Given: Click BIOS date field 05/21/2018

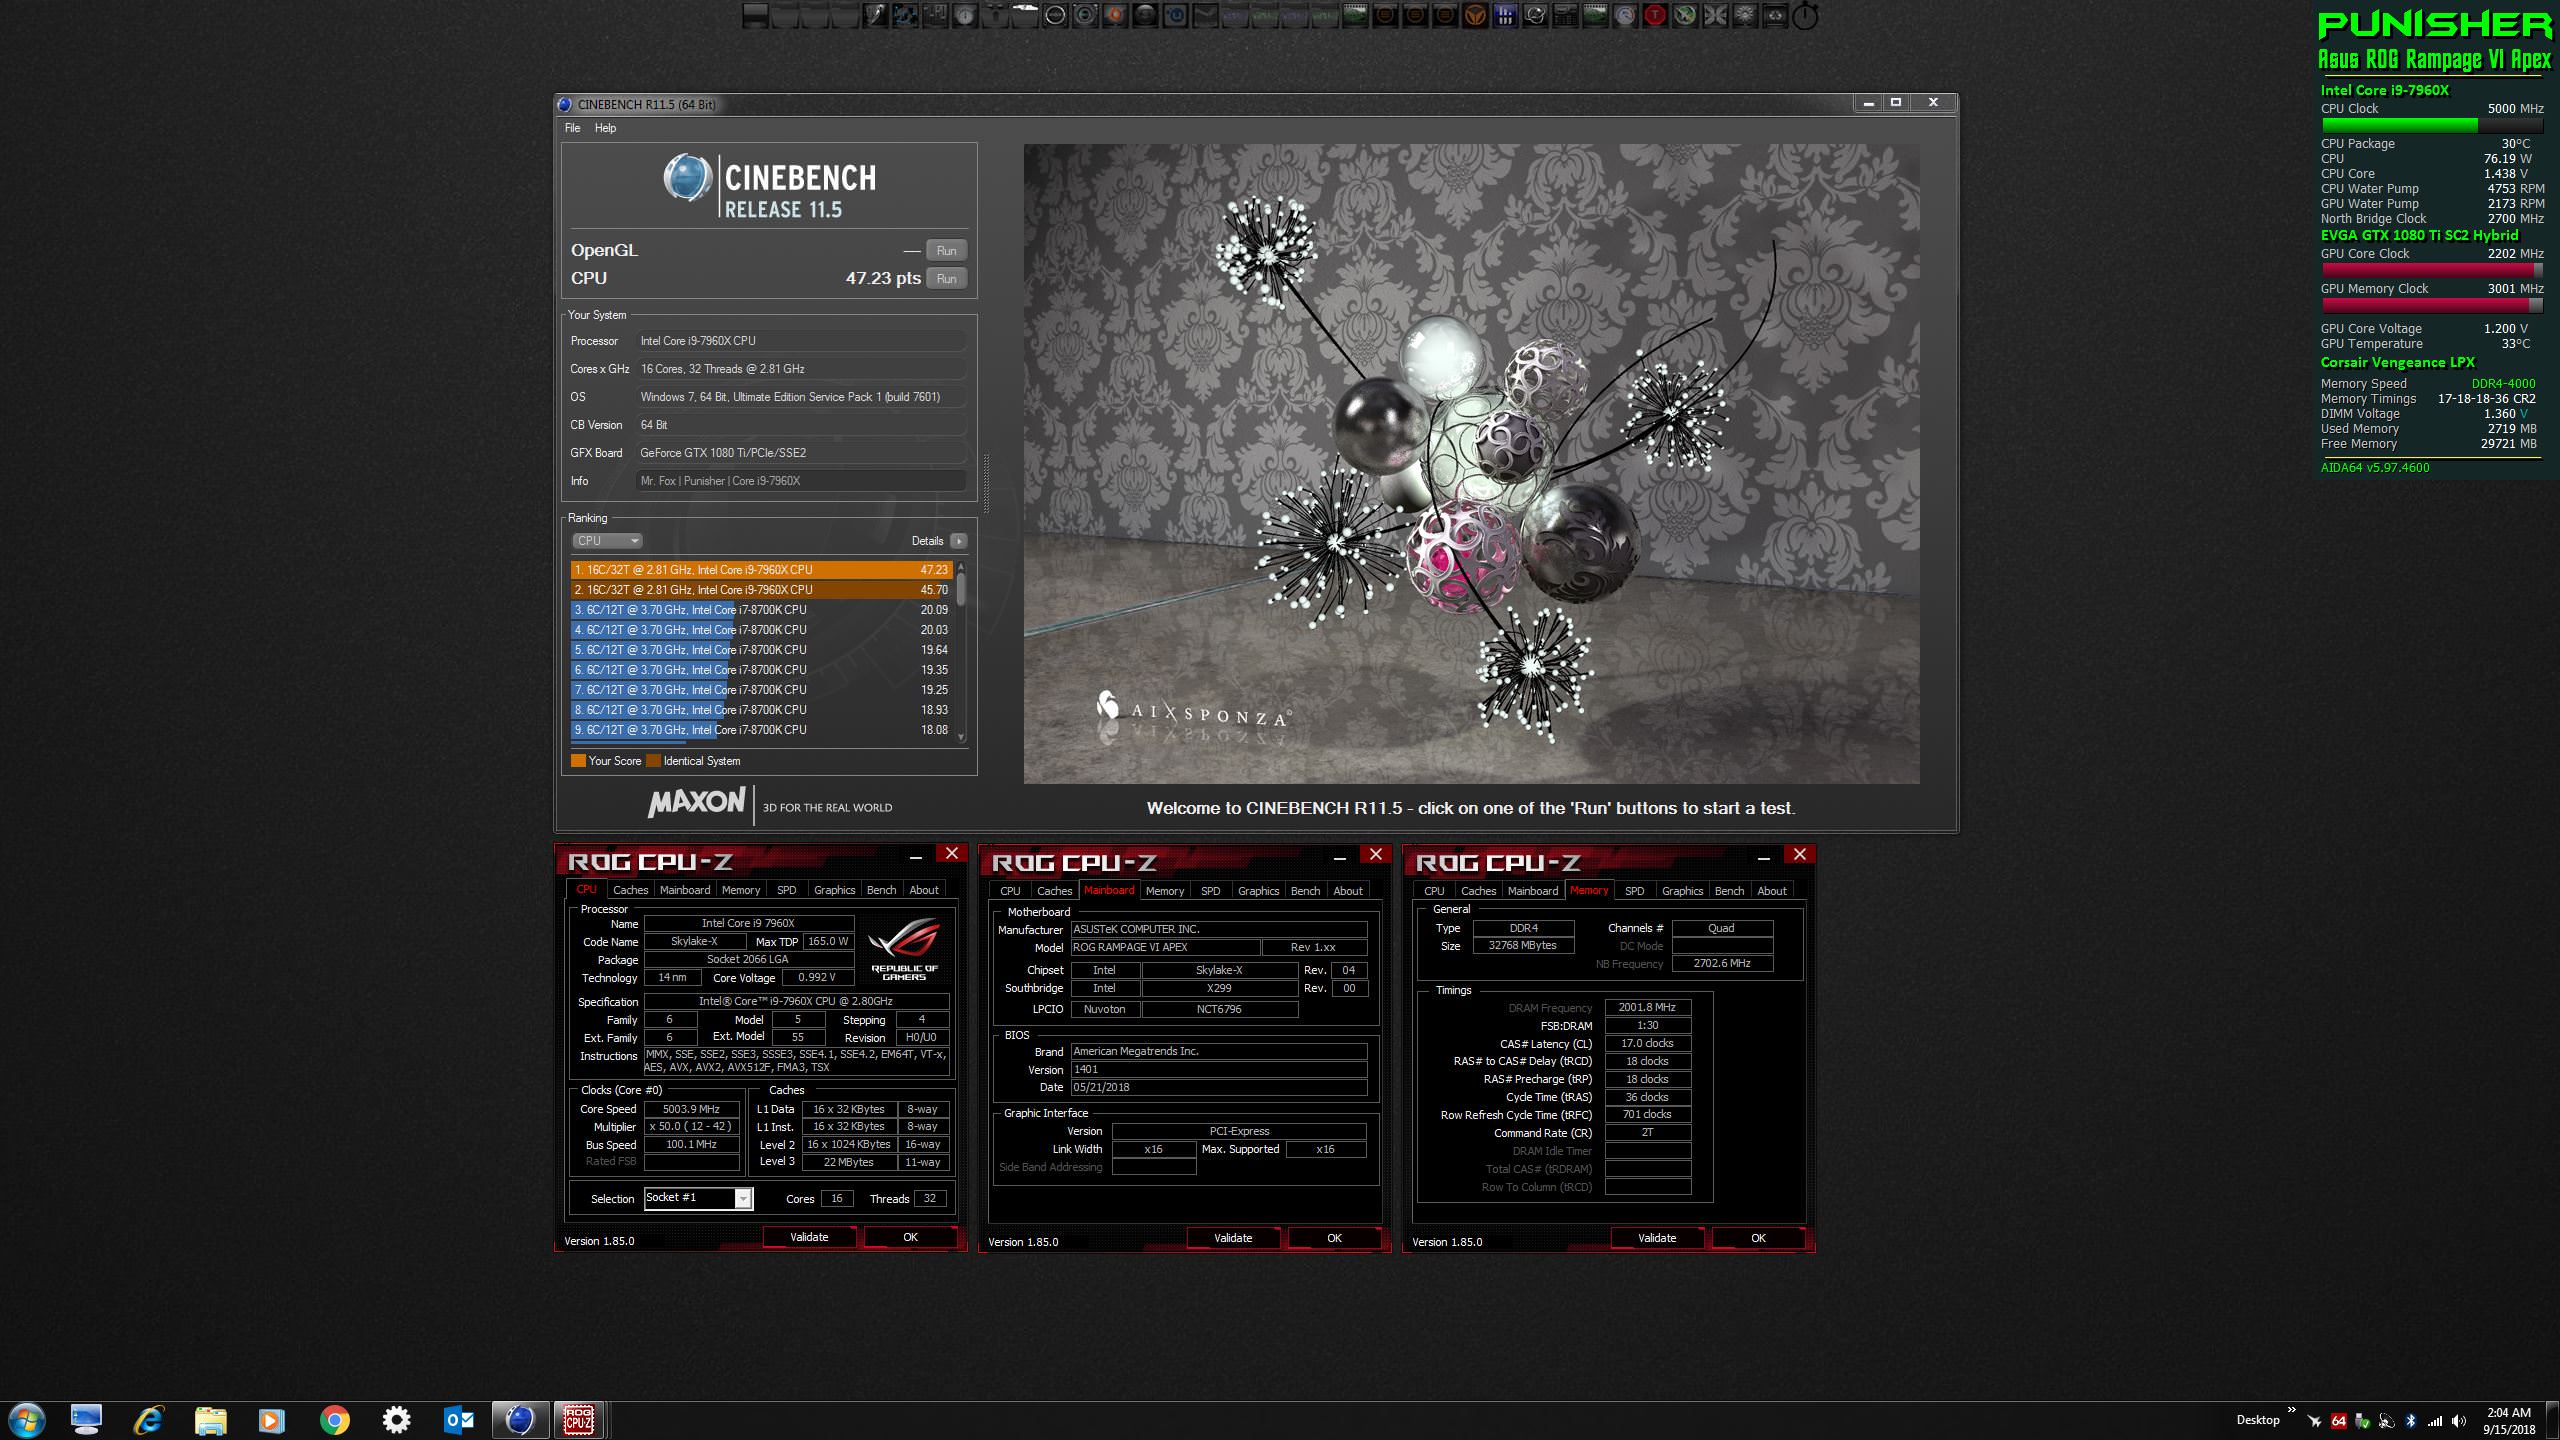Looking at the screenshot, I should [1219, 1088].
